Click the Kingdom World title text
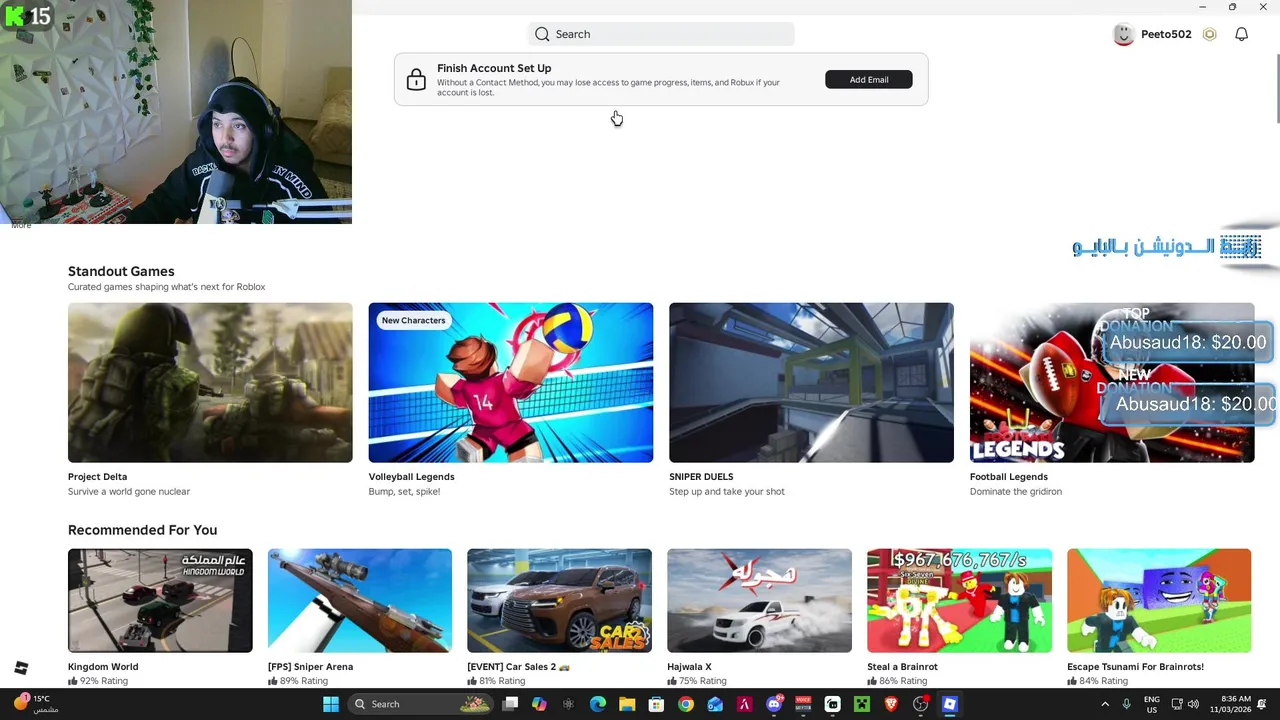The height and width of the screenshot is (720, 1280). tap(103, 667)
